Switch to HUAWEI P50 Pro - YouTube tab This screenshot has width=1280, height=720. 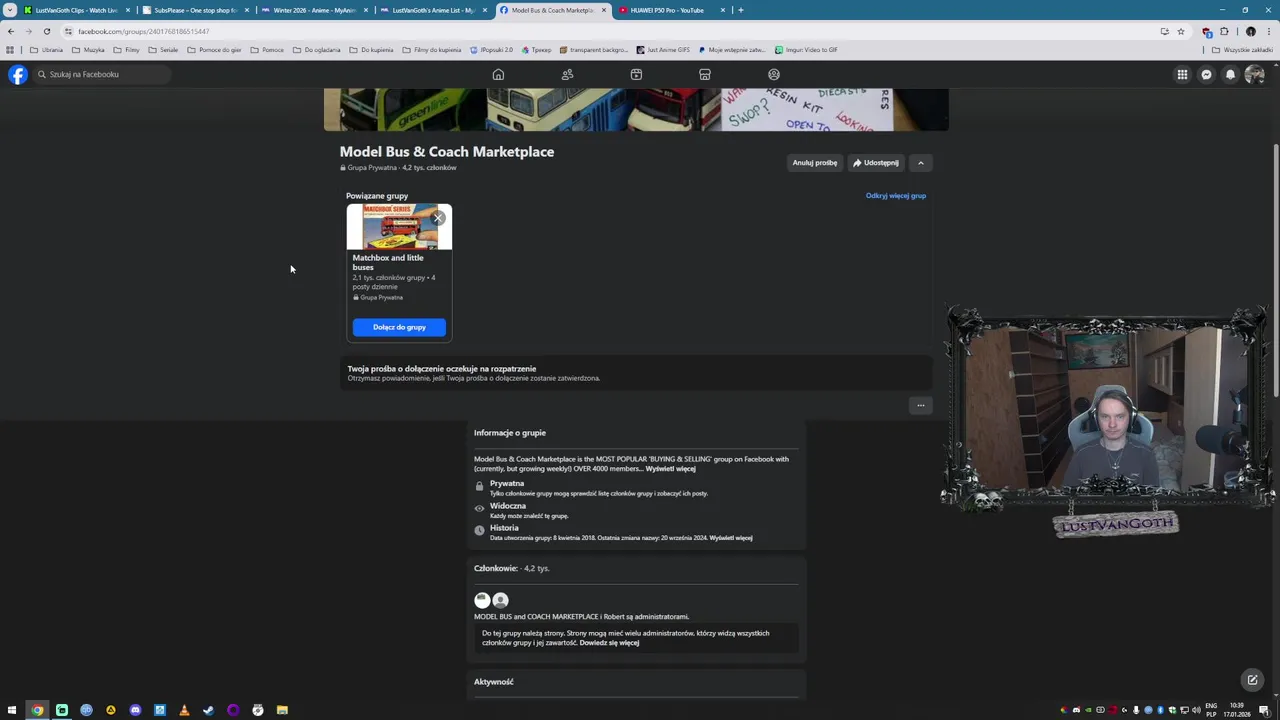point(670,10)
